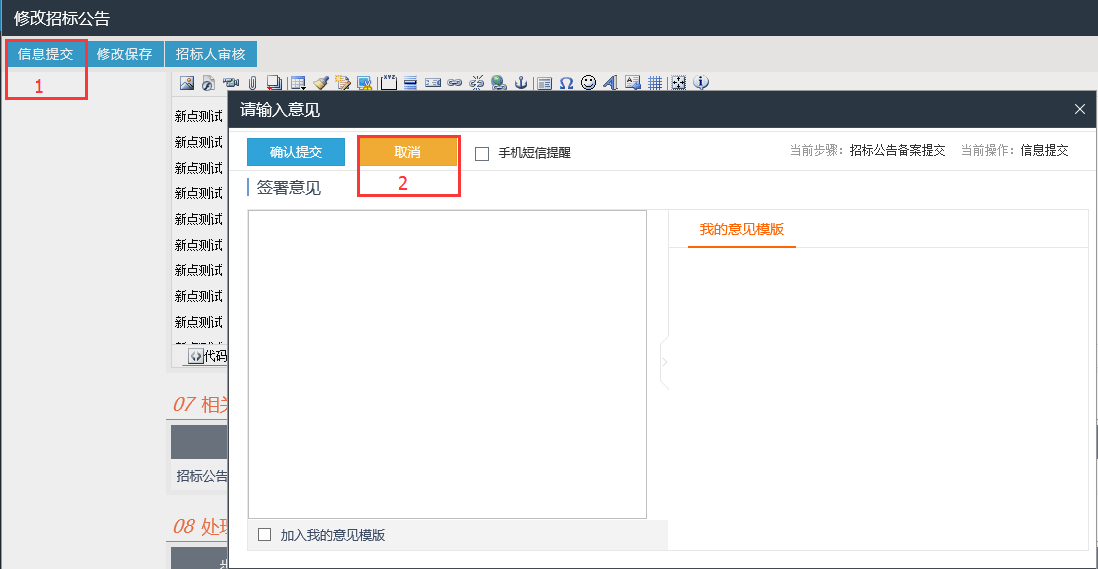Click the 确认提交 button
The width and height of the screenshot is (1098, 569).
[x=296, y=152]
